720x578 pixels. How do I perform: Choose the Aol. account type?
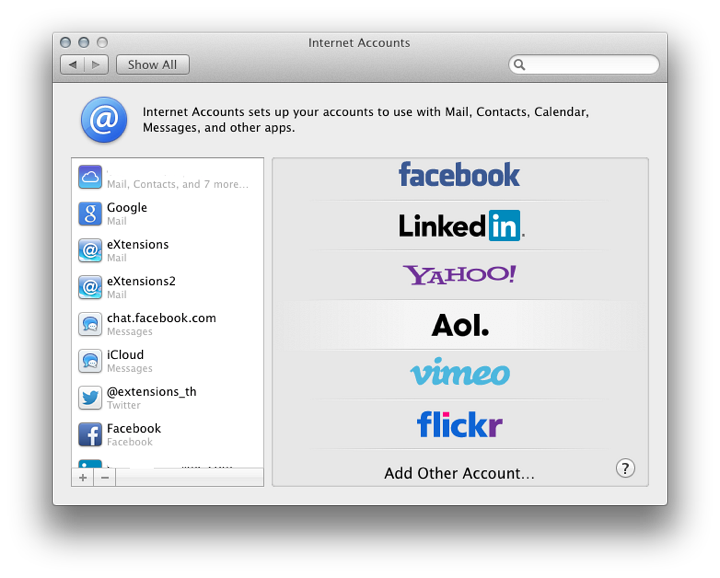(460, 325)
